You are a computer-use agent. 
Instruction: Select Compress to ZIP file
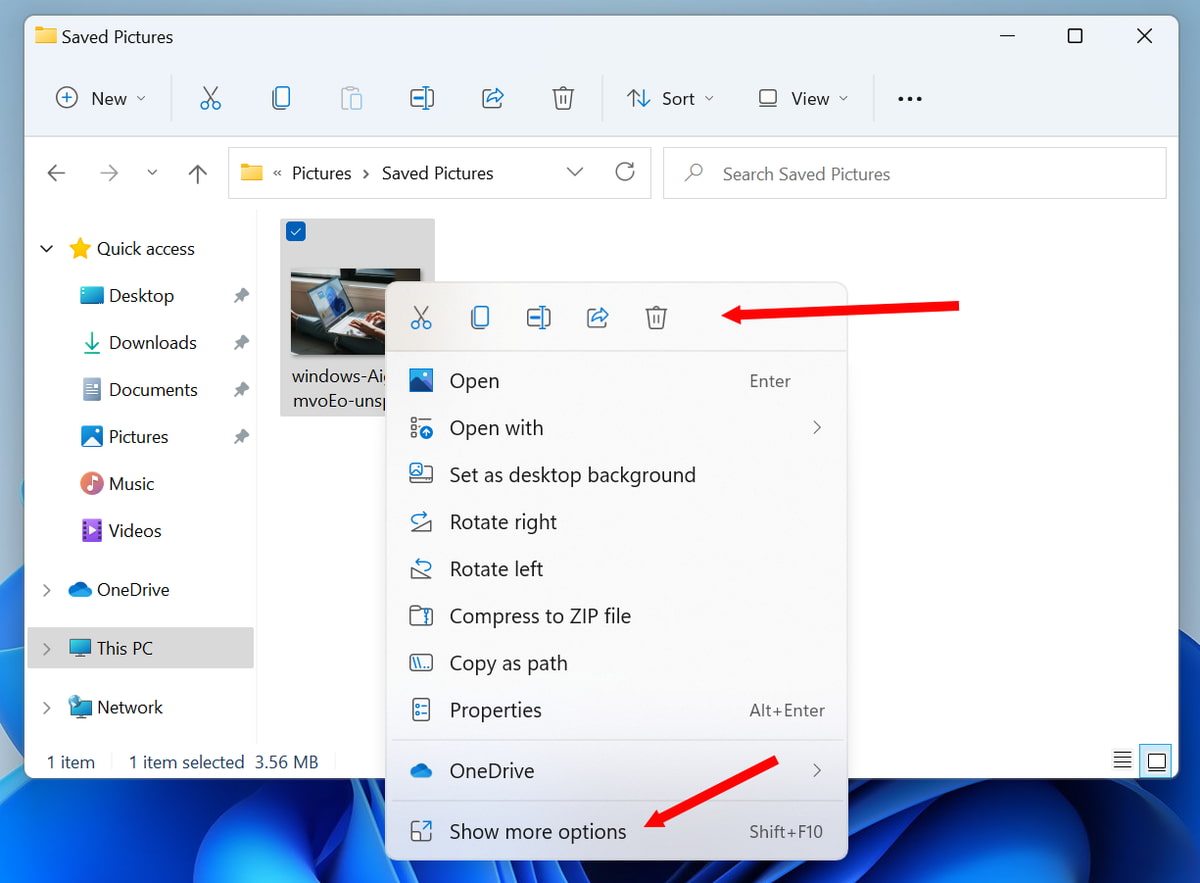(x=616, y=616)
